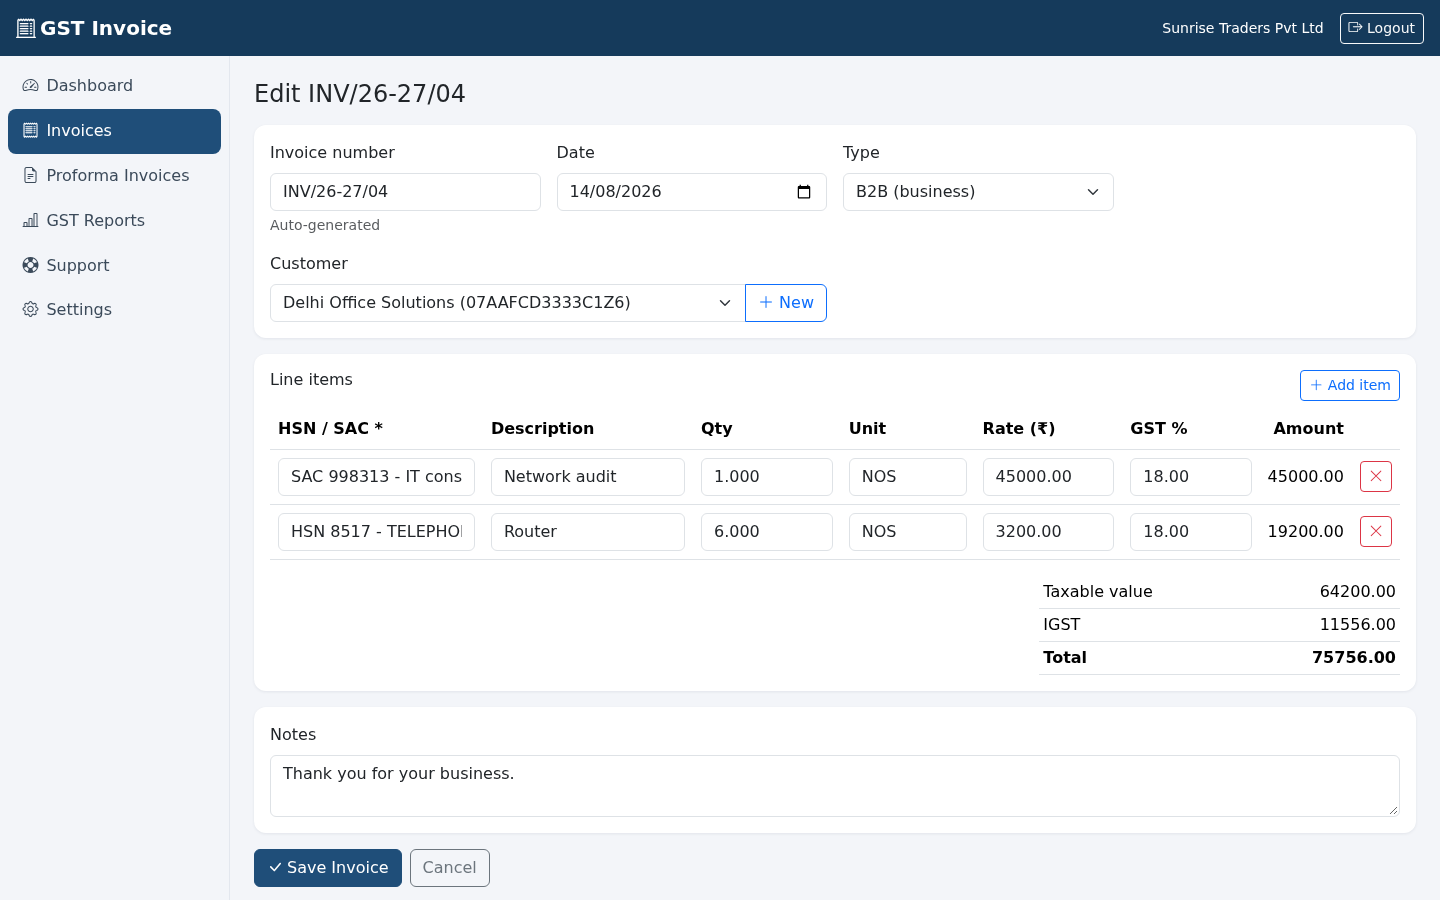
Task: Click the Date input field
Action: 691,192
